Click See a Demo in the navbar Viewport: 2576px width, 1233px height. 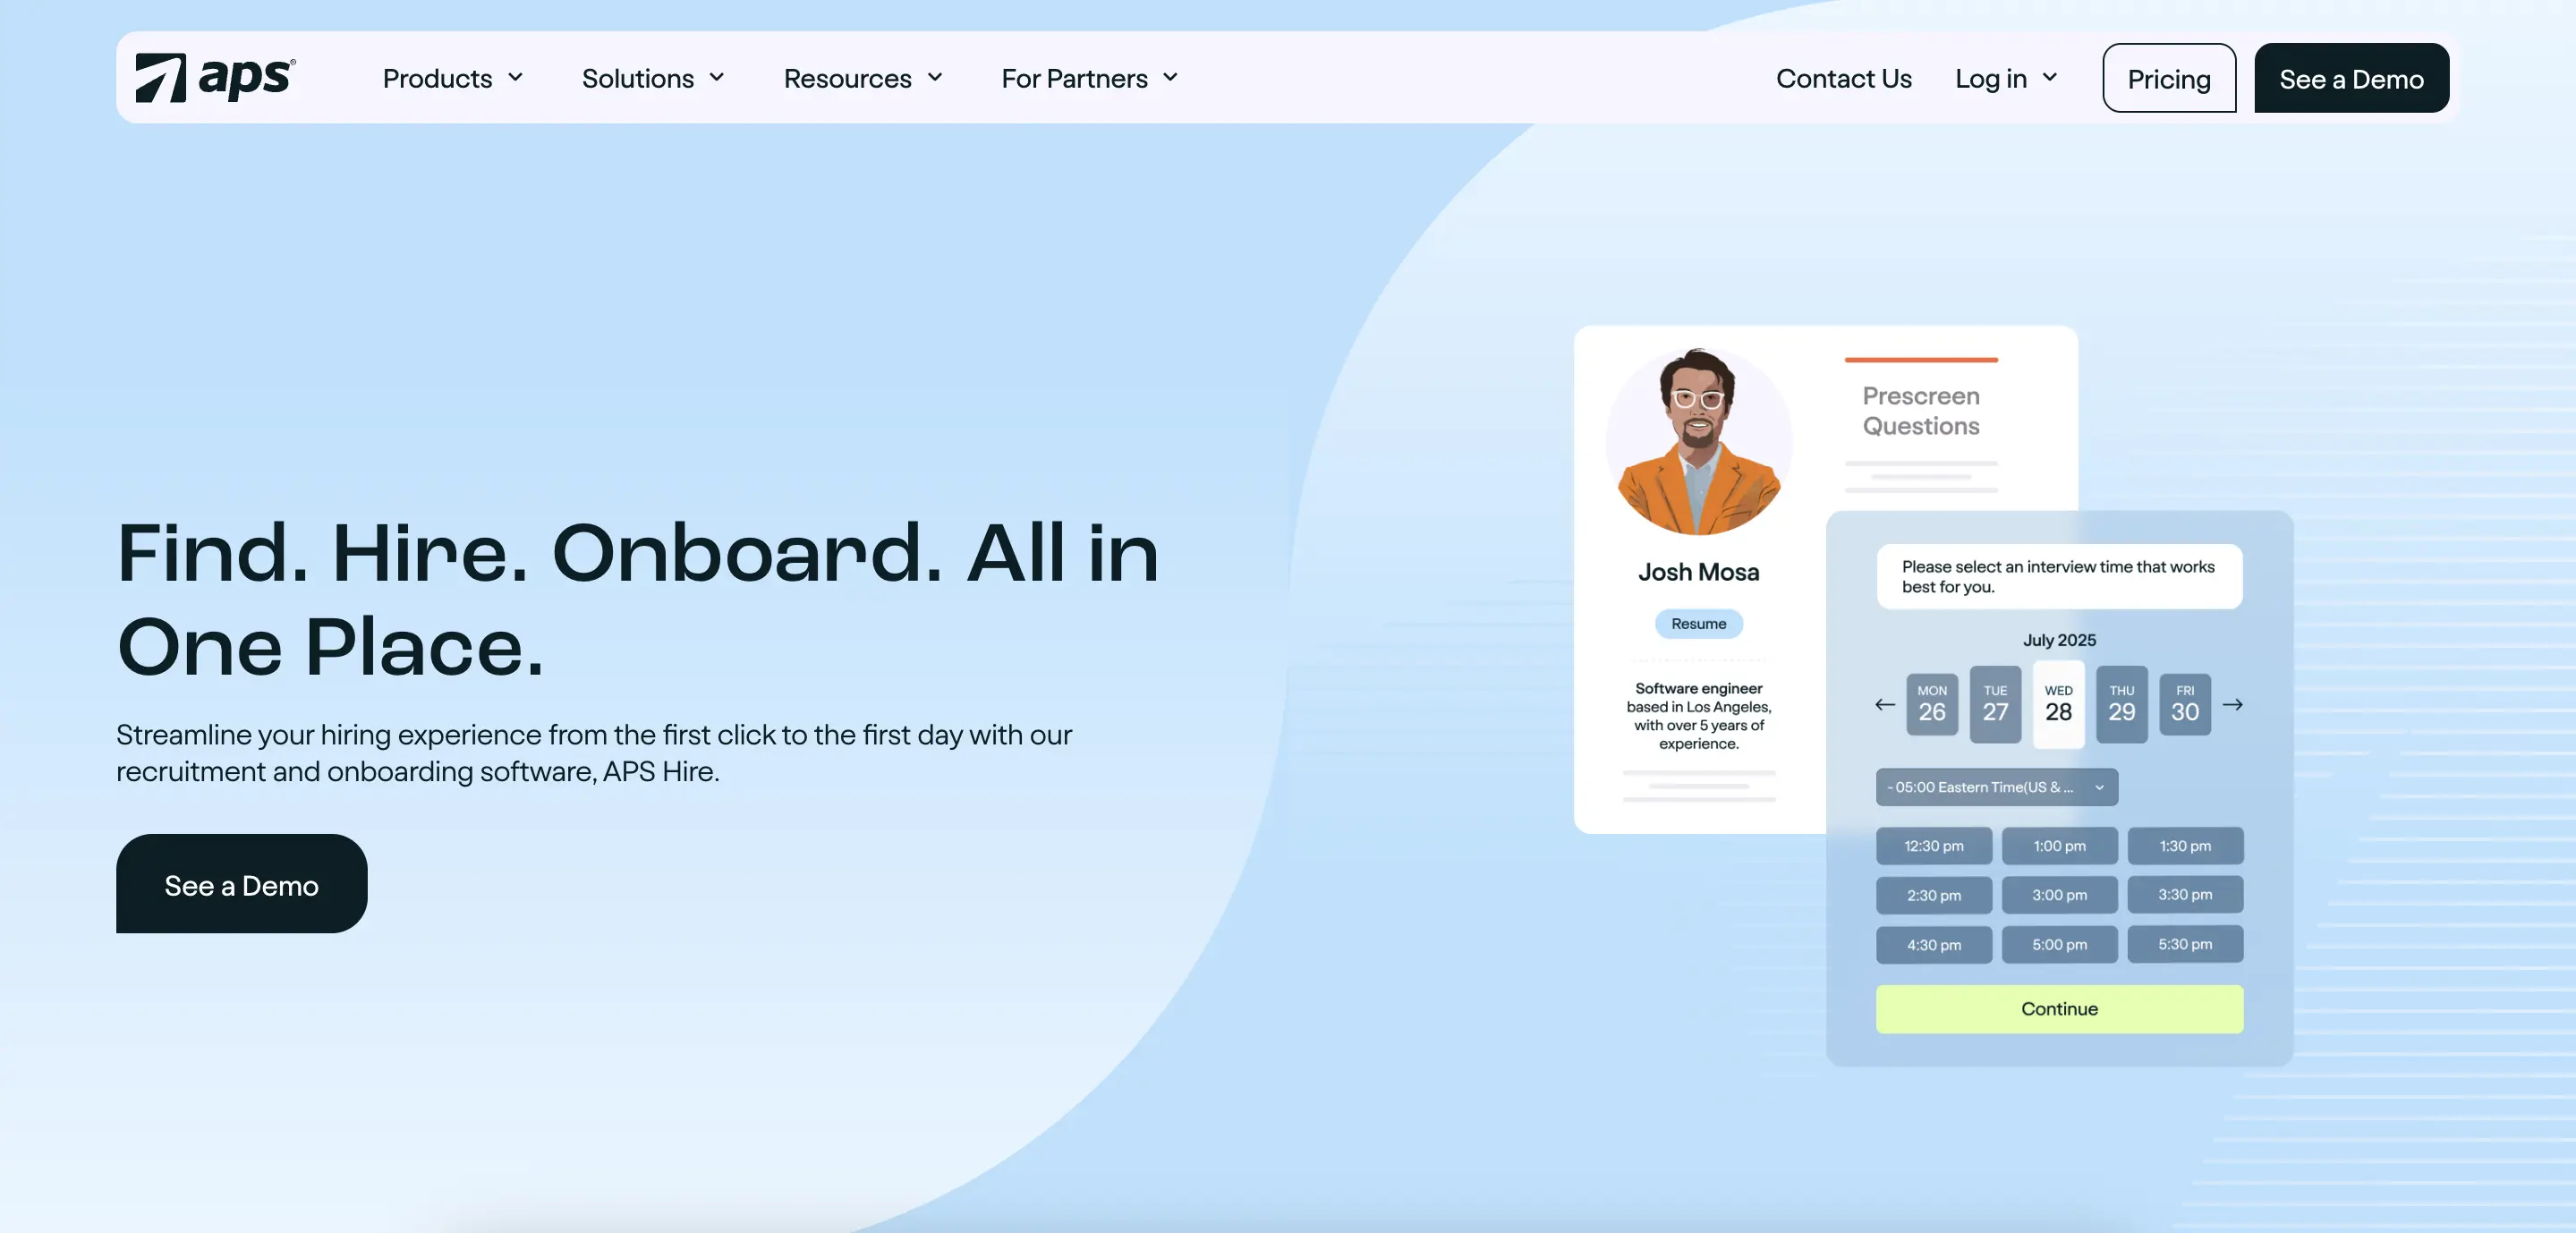pos(2351,78)
